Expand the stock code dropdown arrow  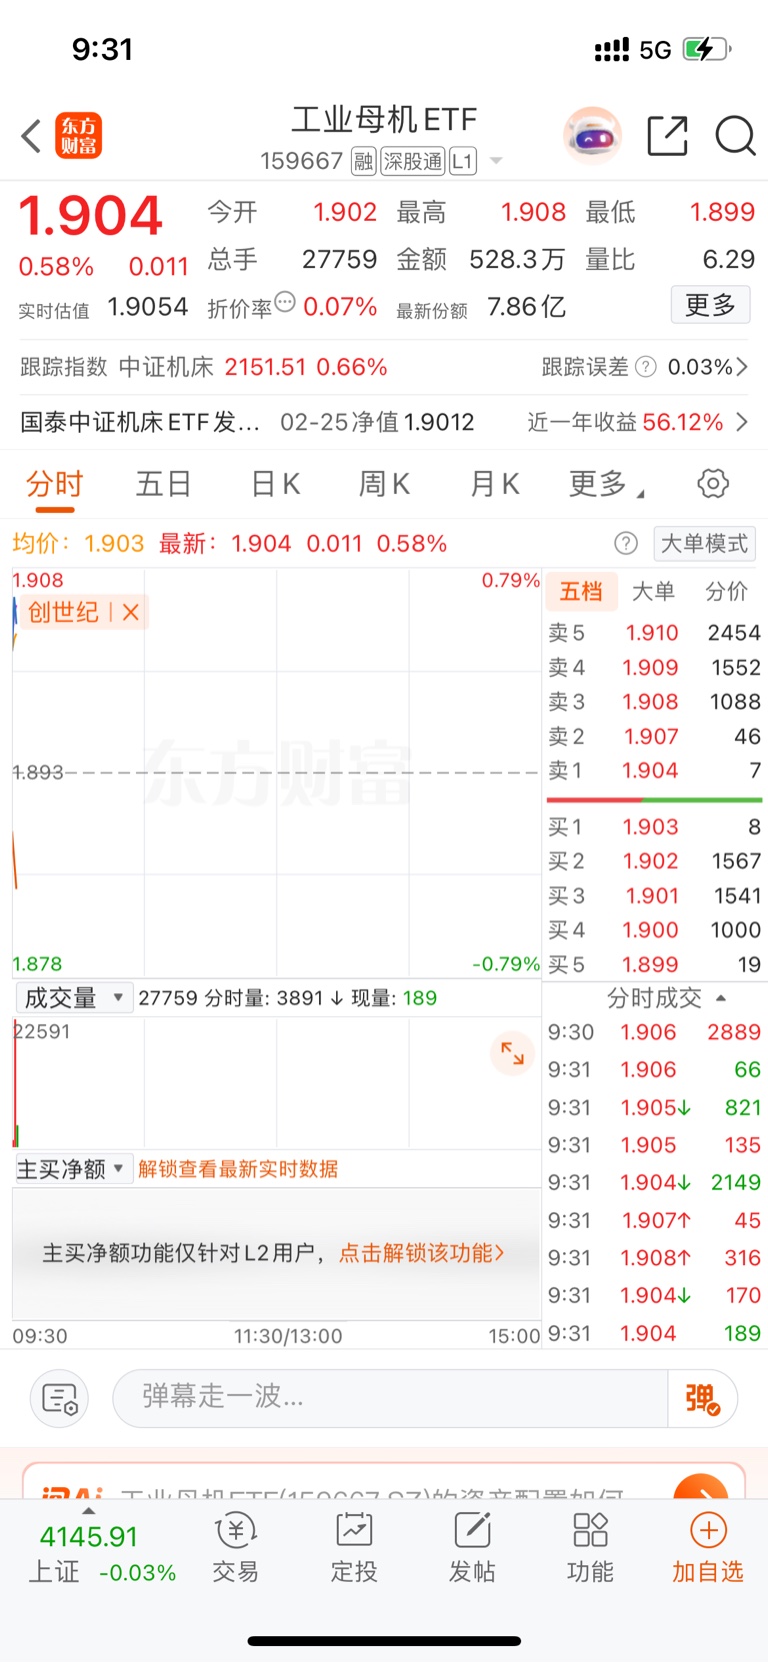coord(496,161)
